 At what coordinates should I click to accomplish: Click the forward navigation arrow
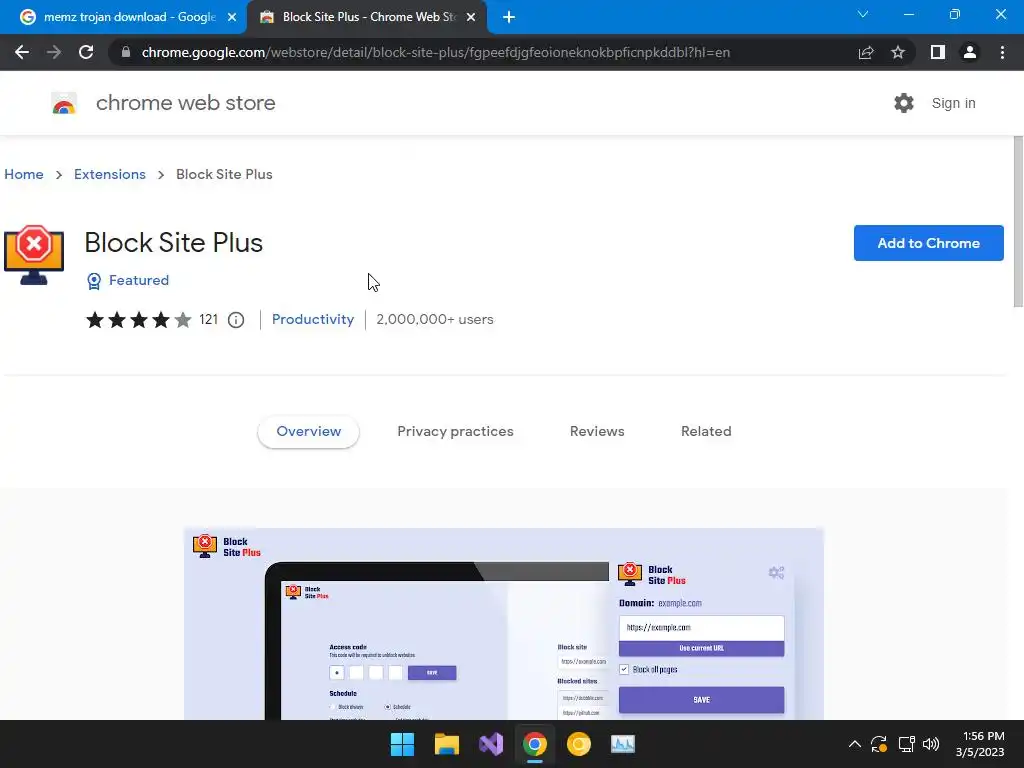(x=54, y=52)
